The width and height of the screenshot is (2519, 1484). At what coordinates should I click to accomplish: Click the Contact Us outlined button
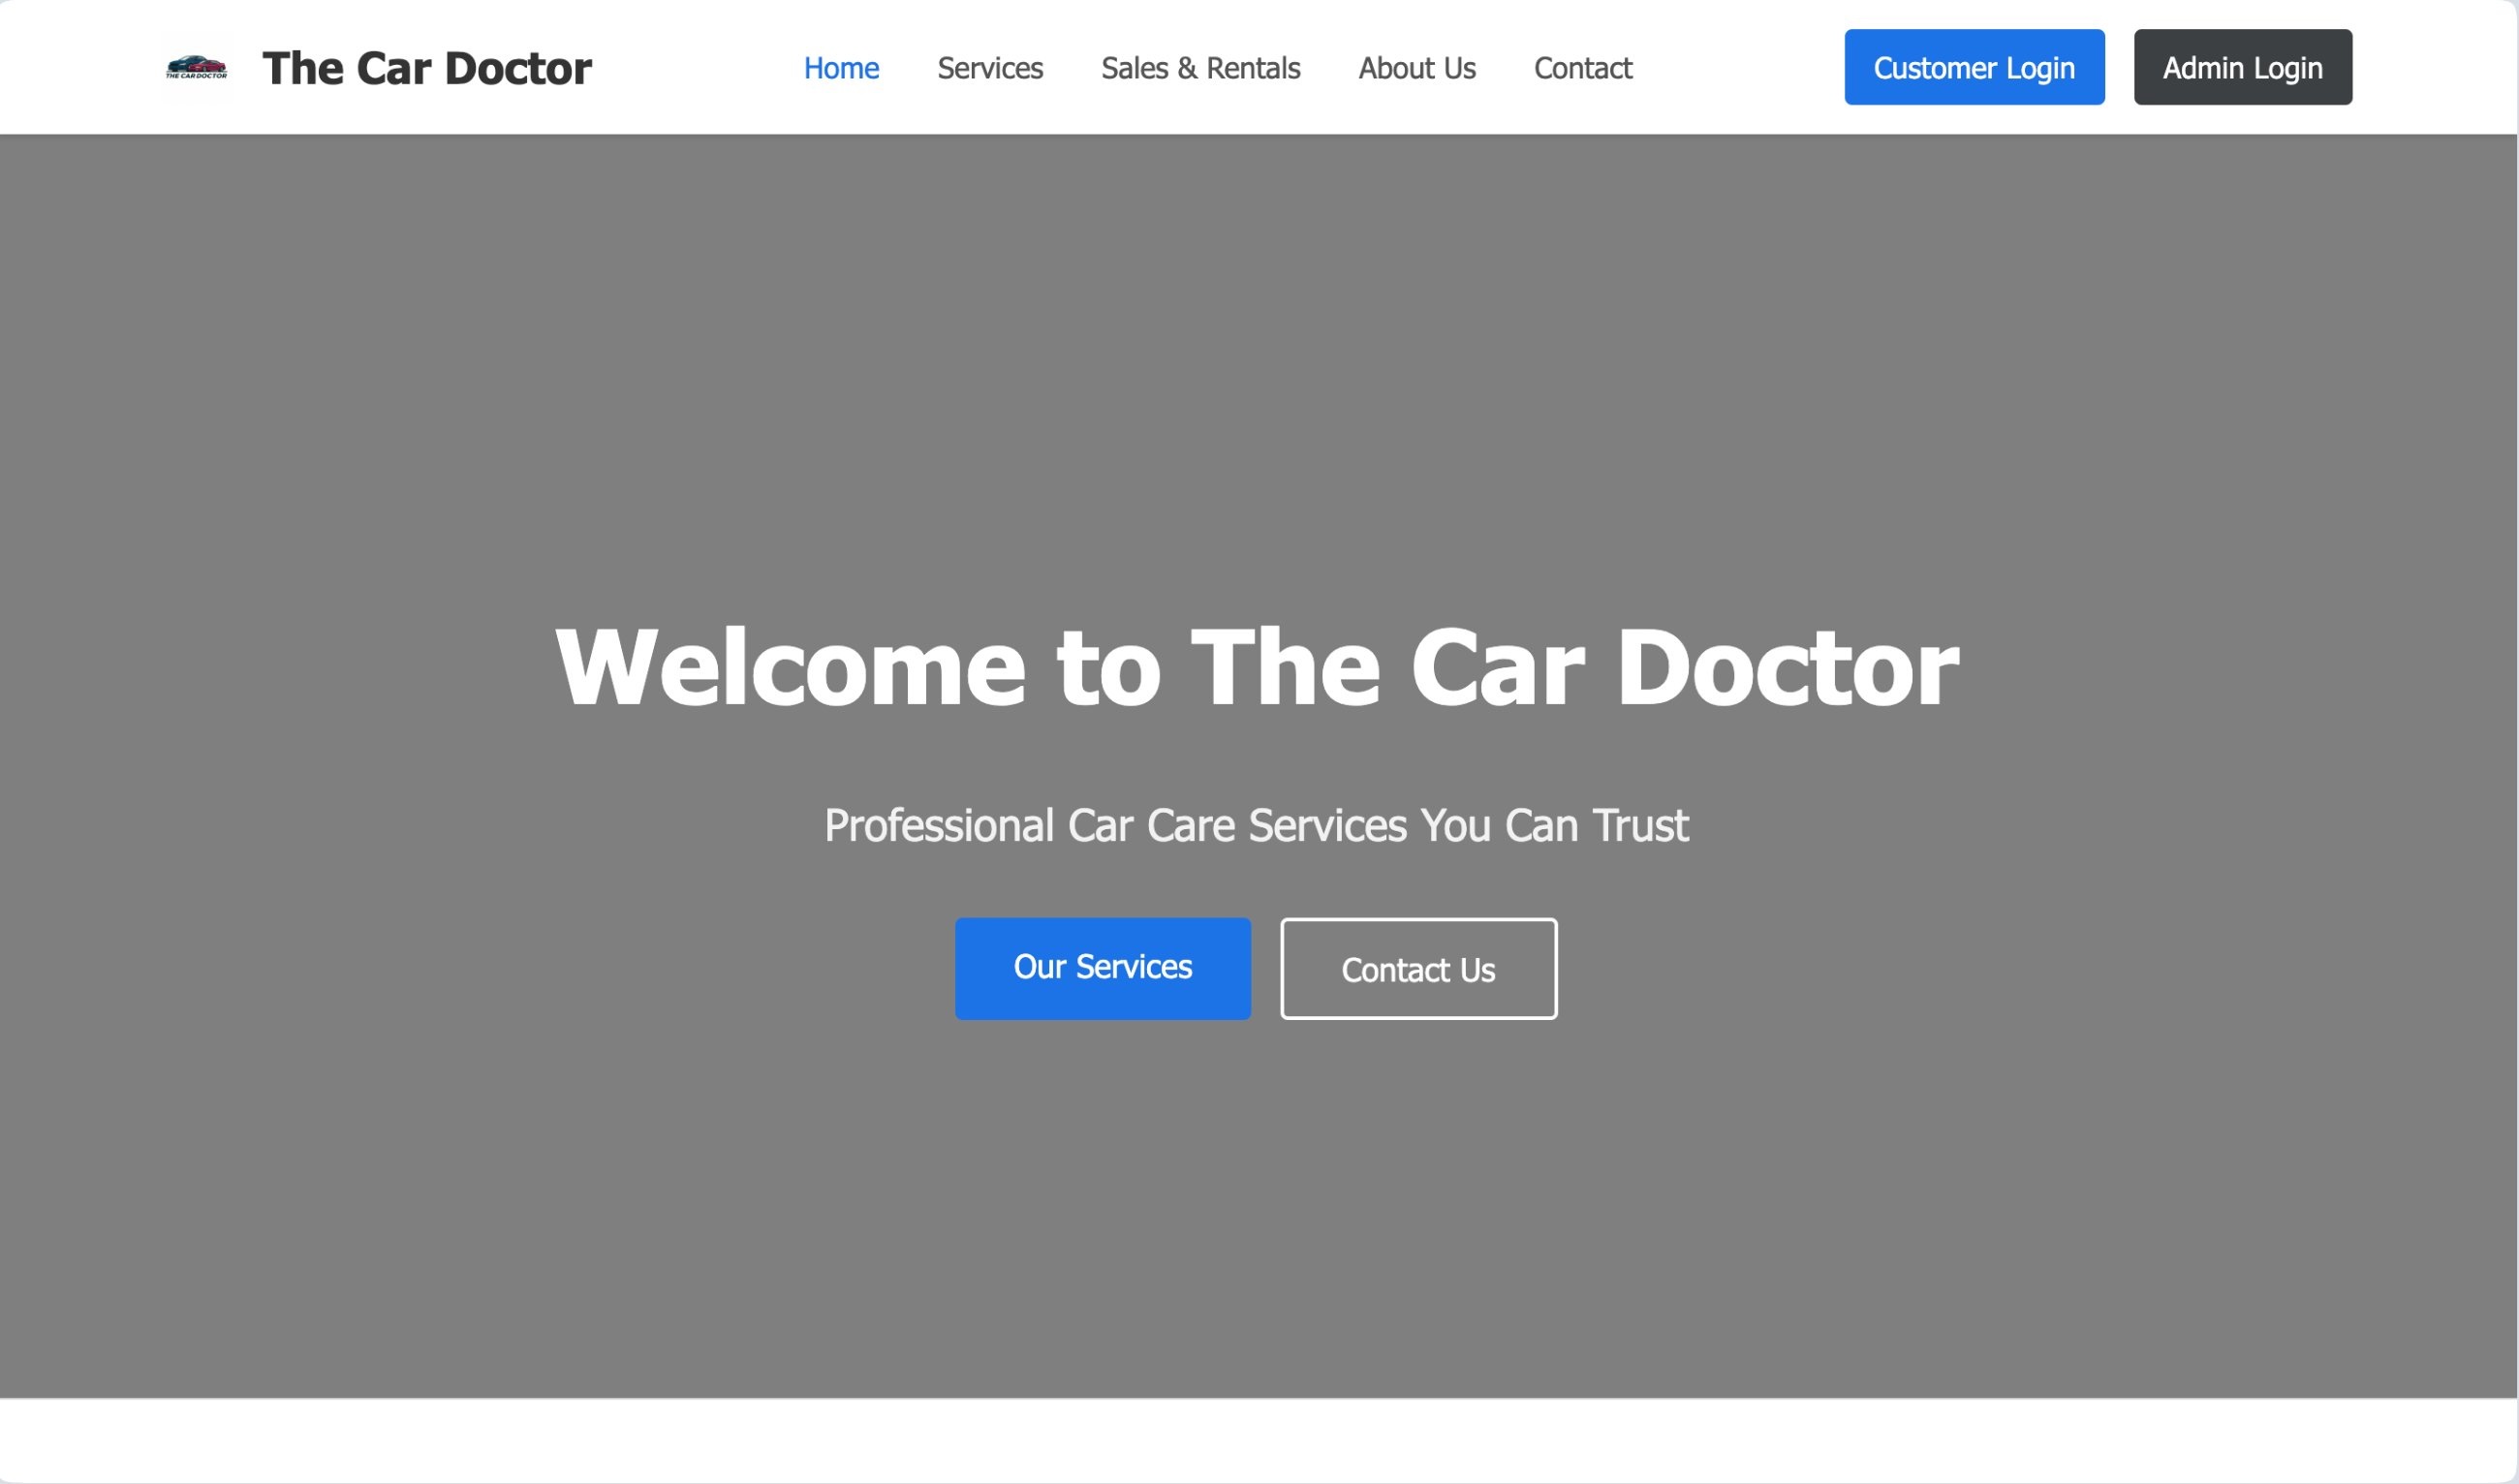tap(1419, 969)
